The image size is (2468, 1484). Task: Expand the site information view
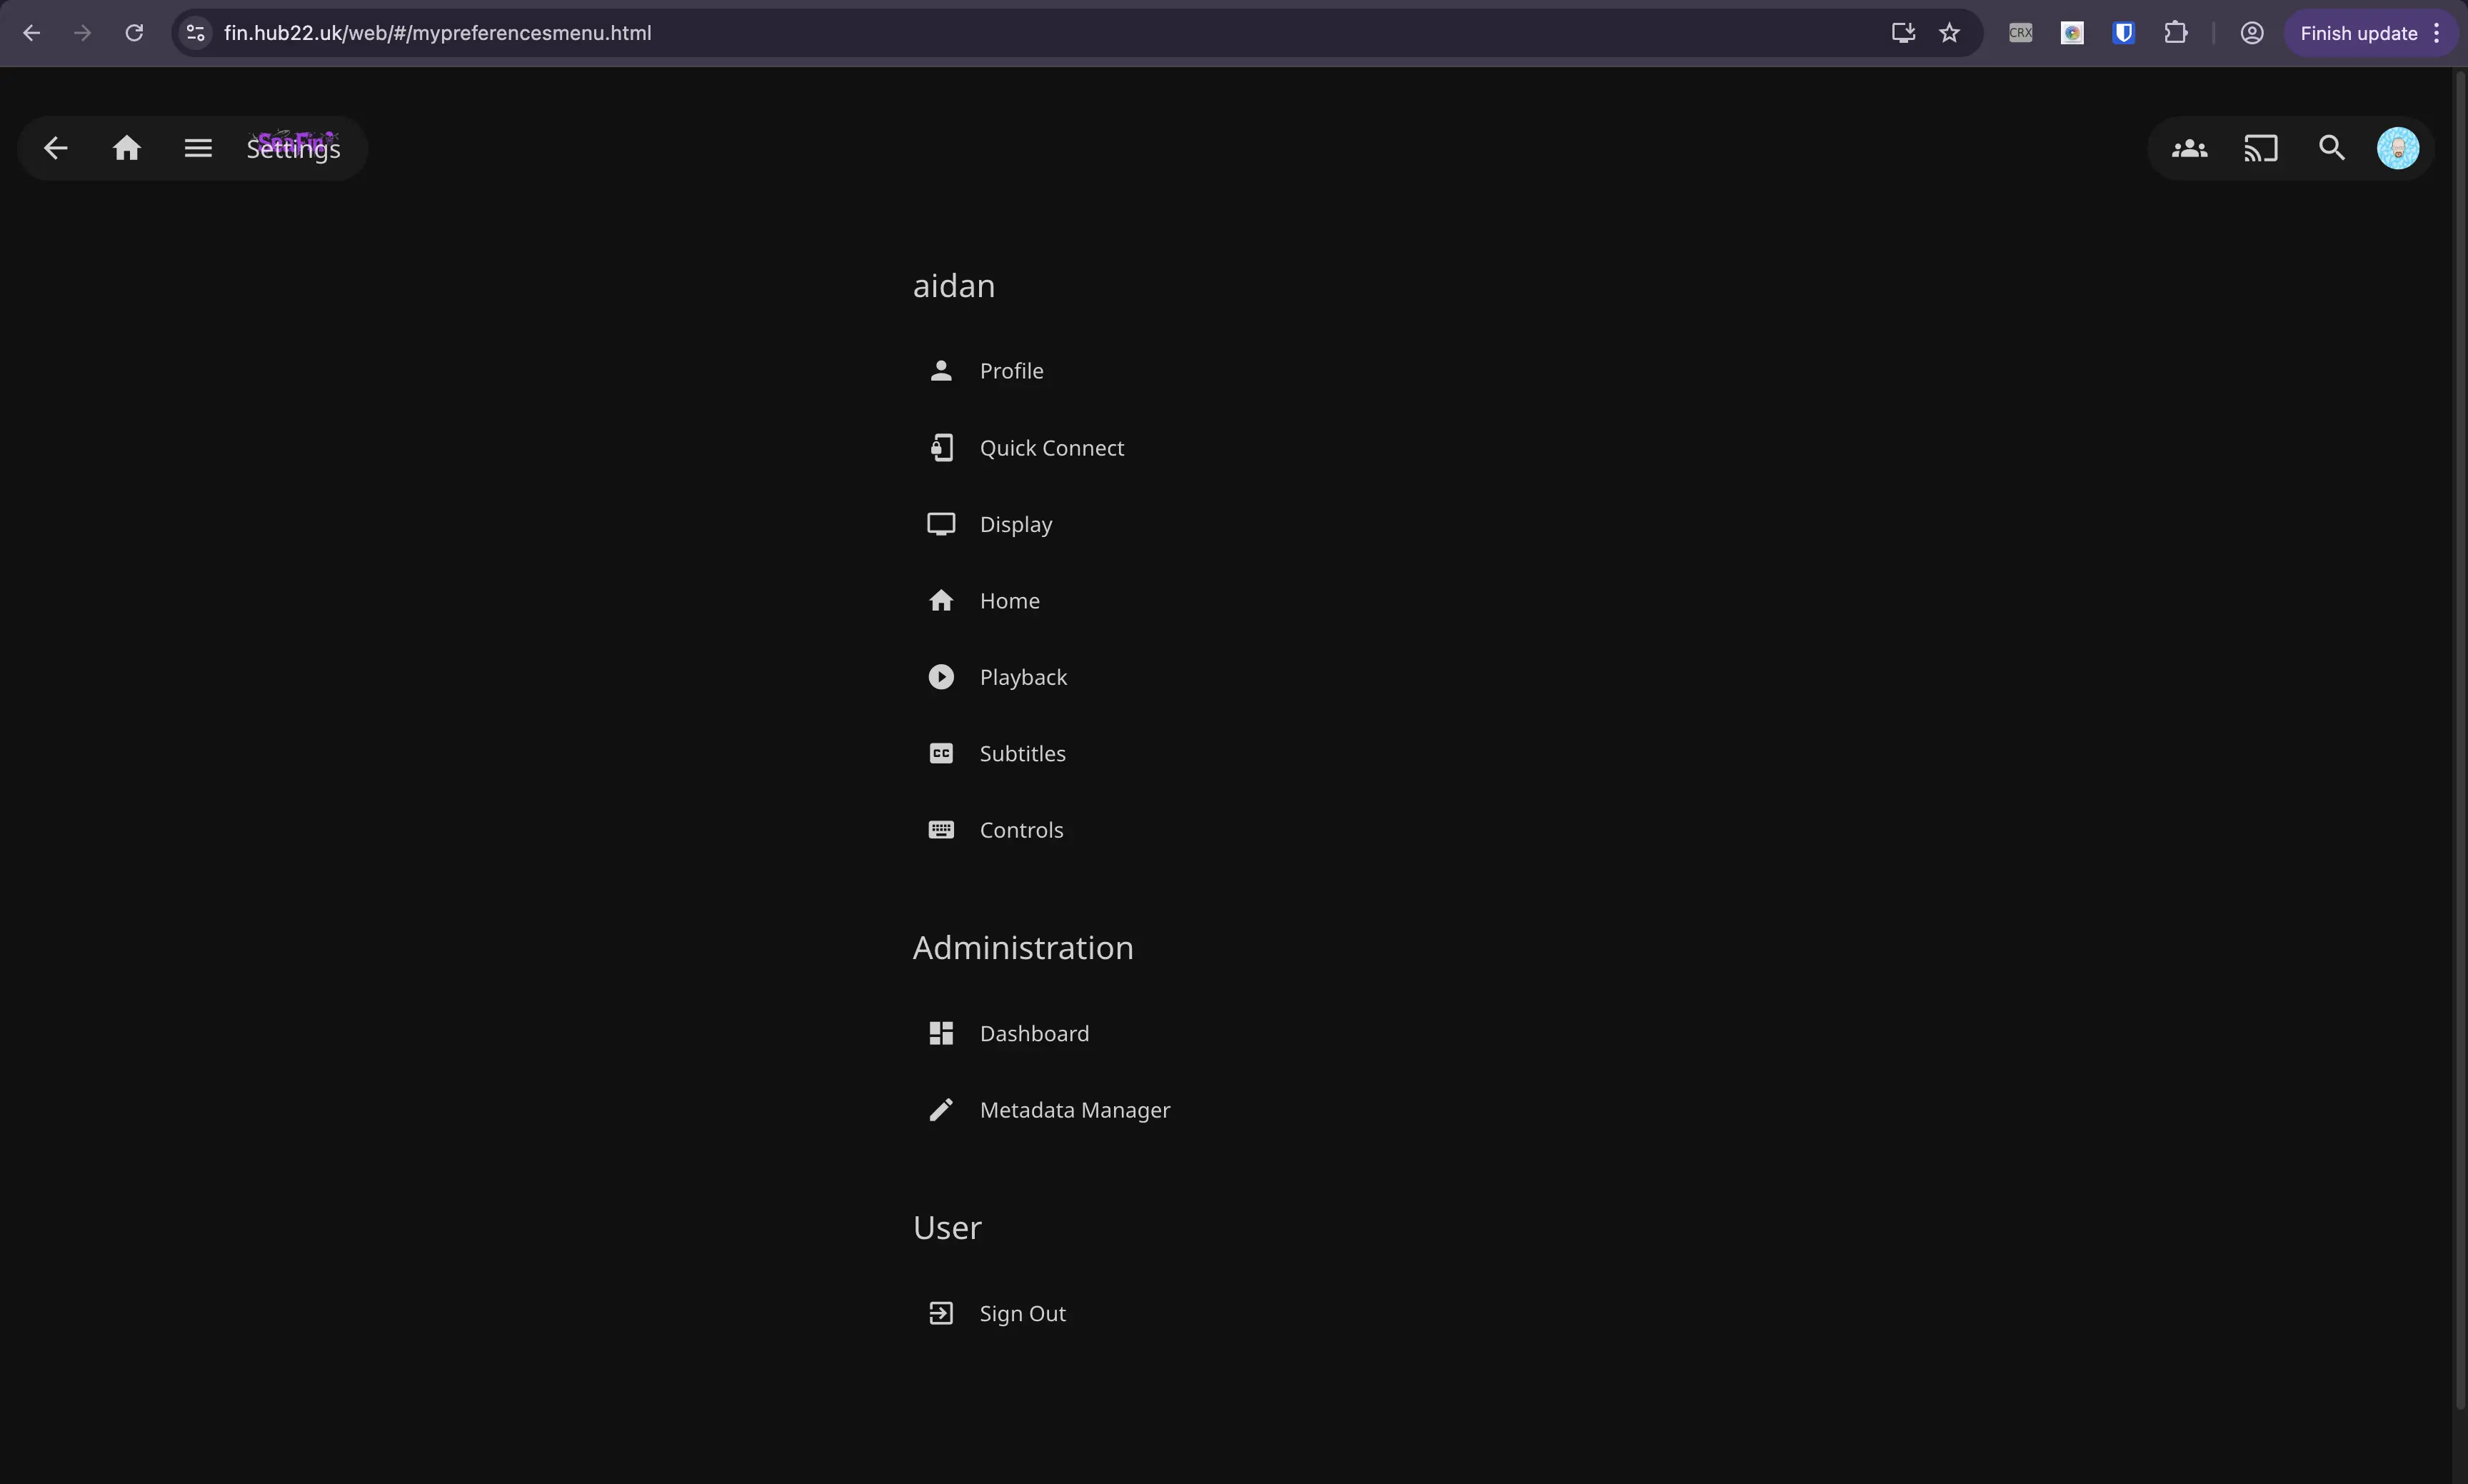click(x=194, y=32)
